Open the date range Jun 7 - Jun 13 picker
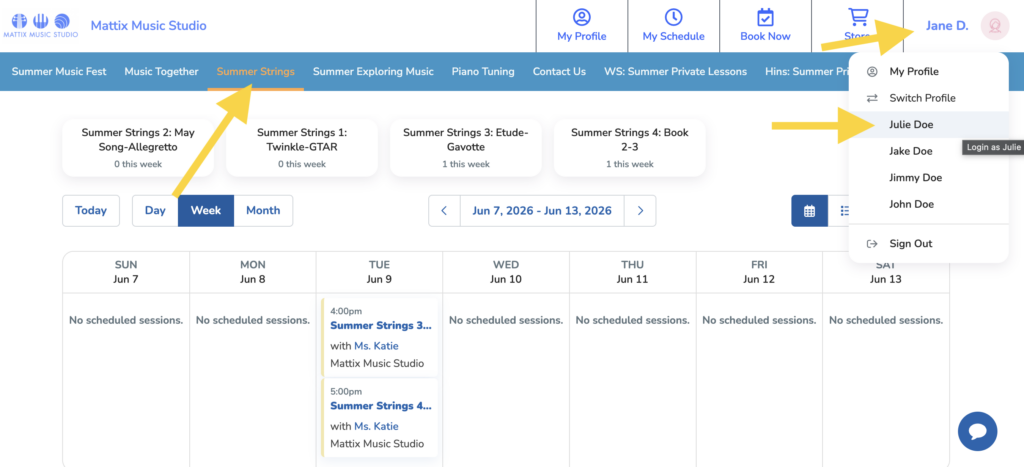 (542, 211)
